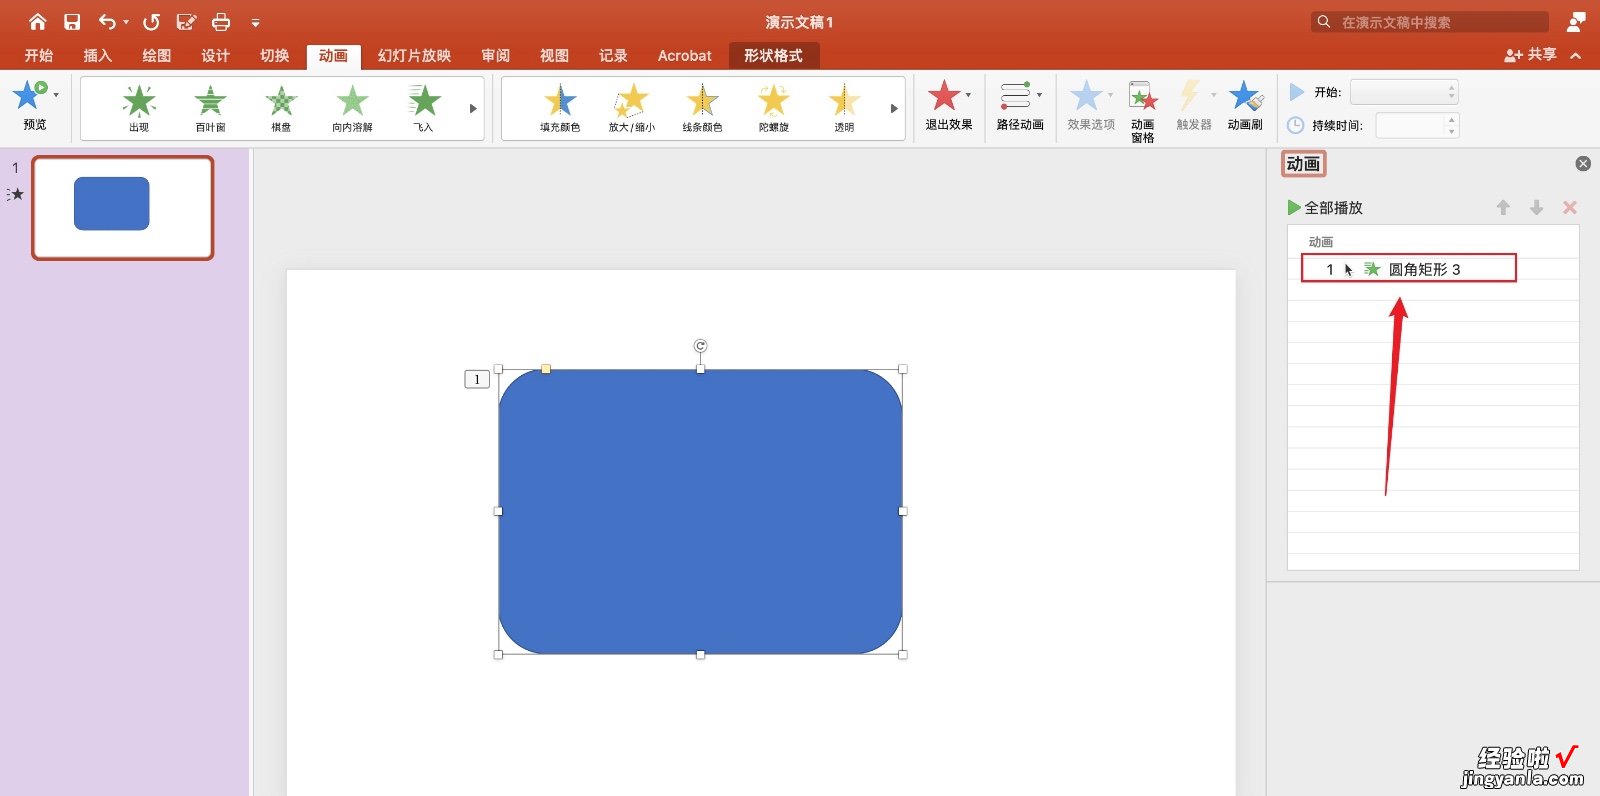The image size is (1600, 796).
Task: Open the 幻灯片放映 tab
Action: [415, 56]
